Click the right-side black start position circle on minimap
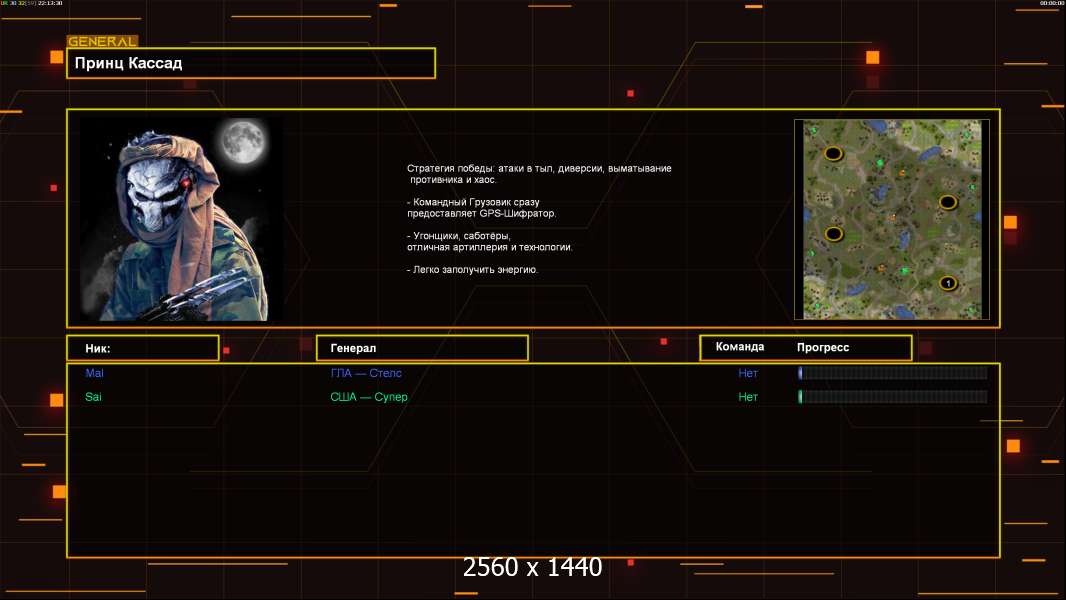1066x600 pixels. pos(948,202)
